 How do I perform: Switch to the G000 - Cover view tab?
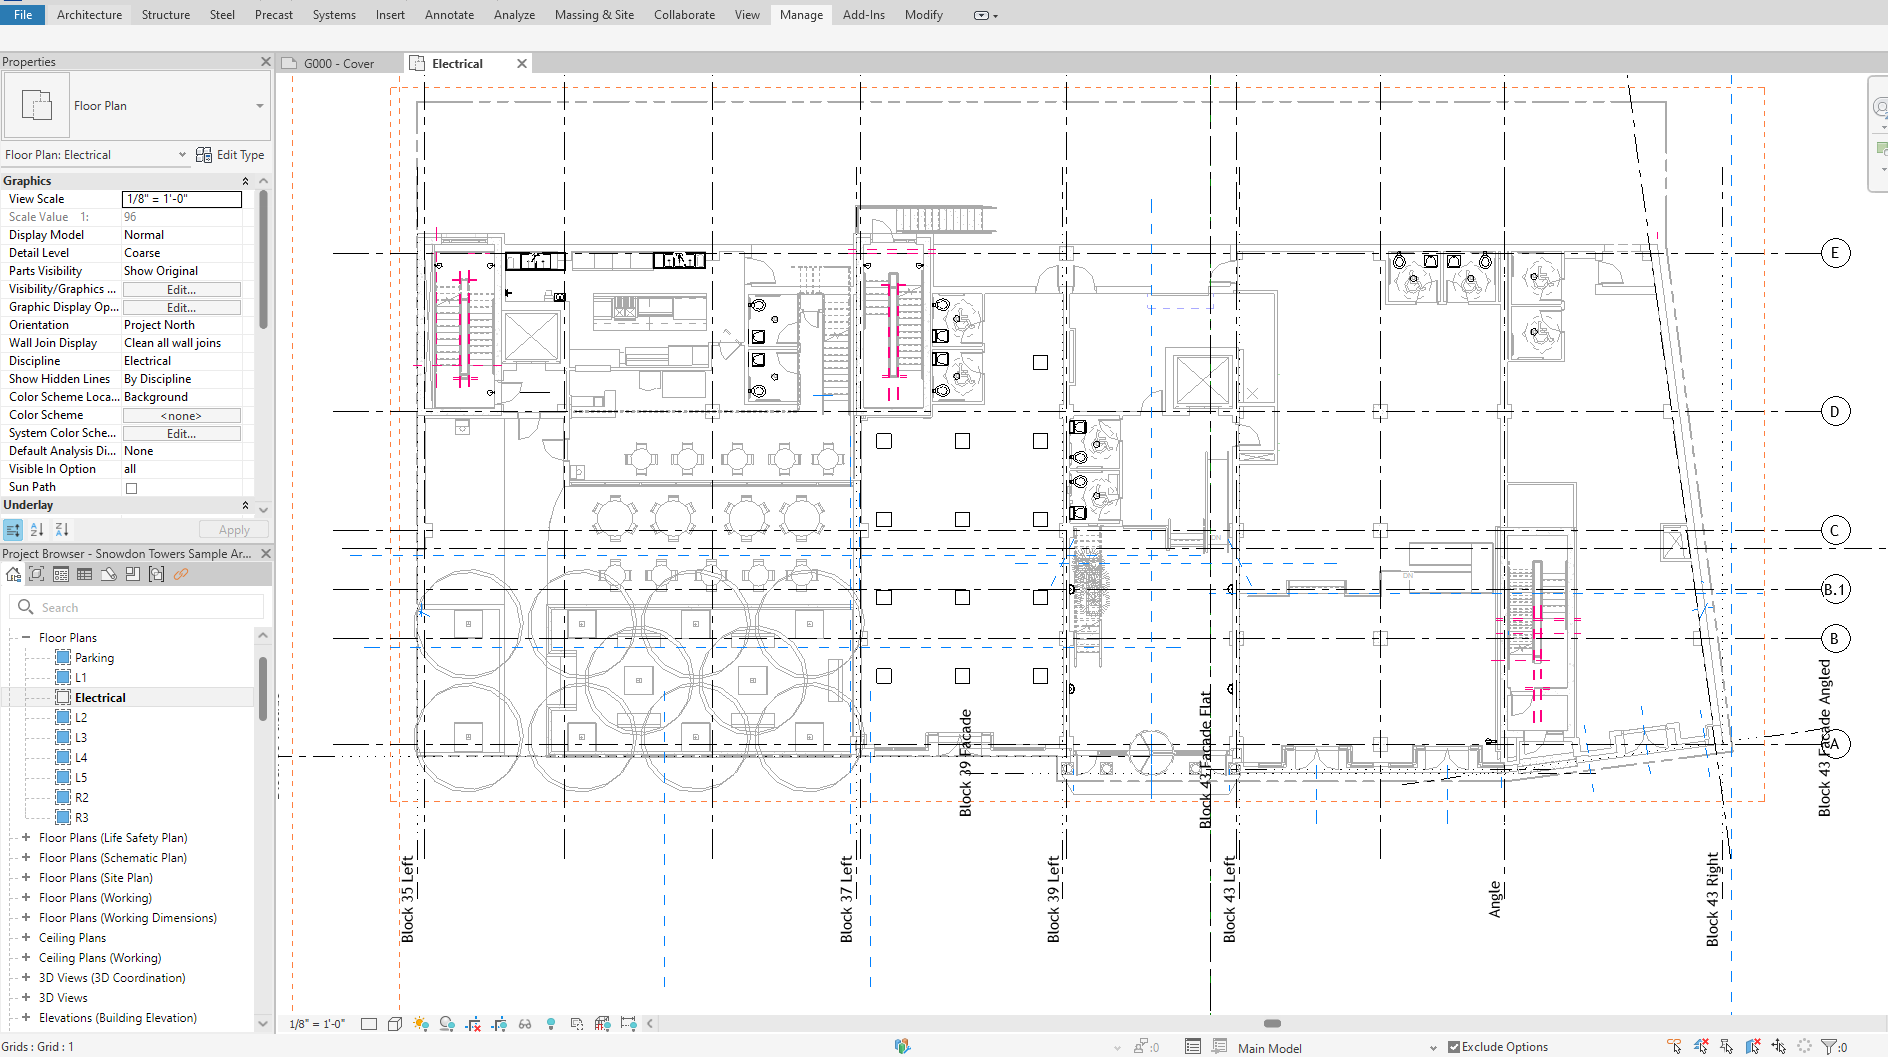click(338, 64)
